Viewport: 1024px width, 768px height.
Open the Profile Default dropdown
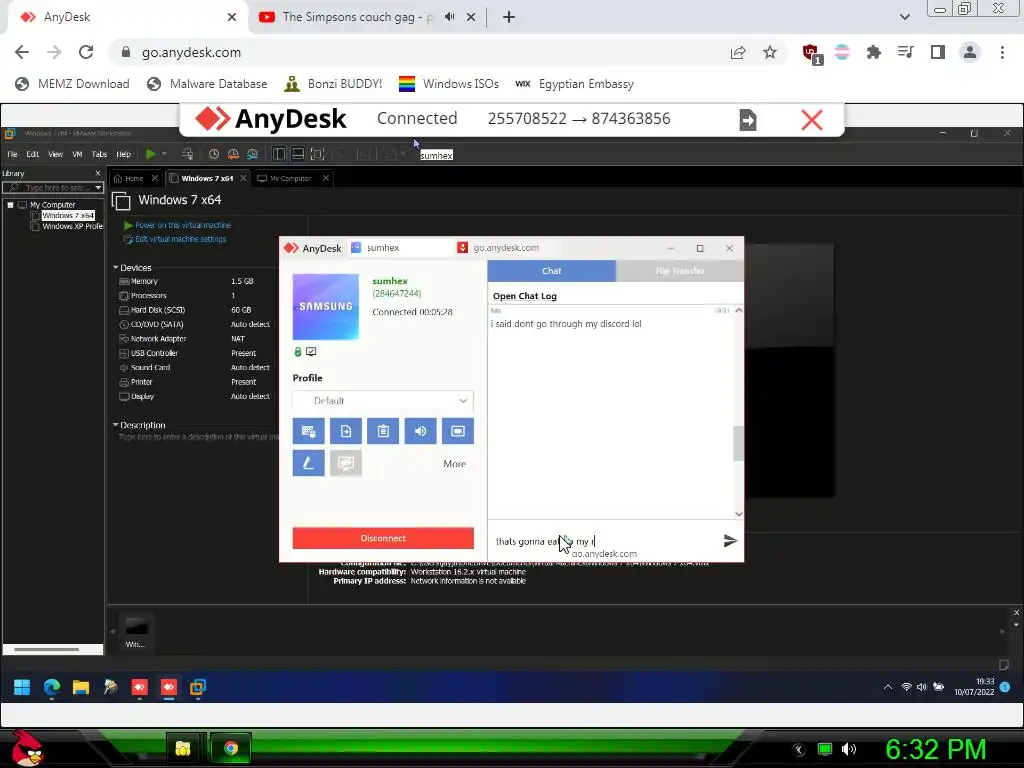383,401
